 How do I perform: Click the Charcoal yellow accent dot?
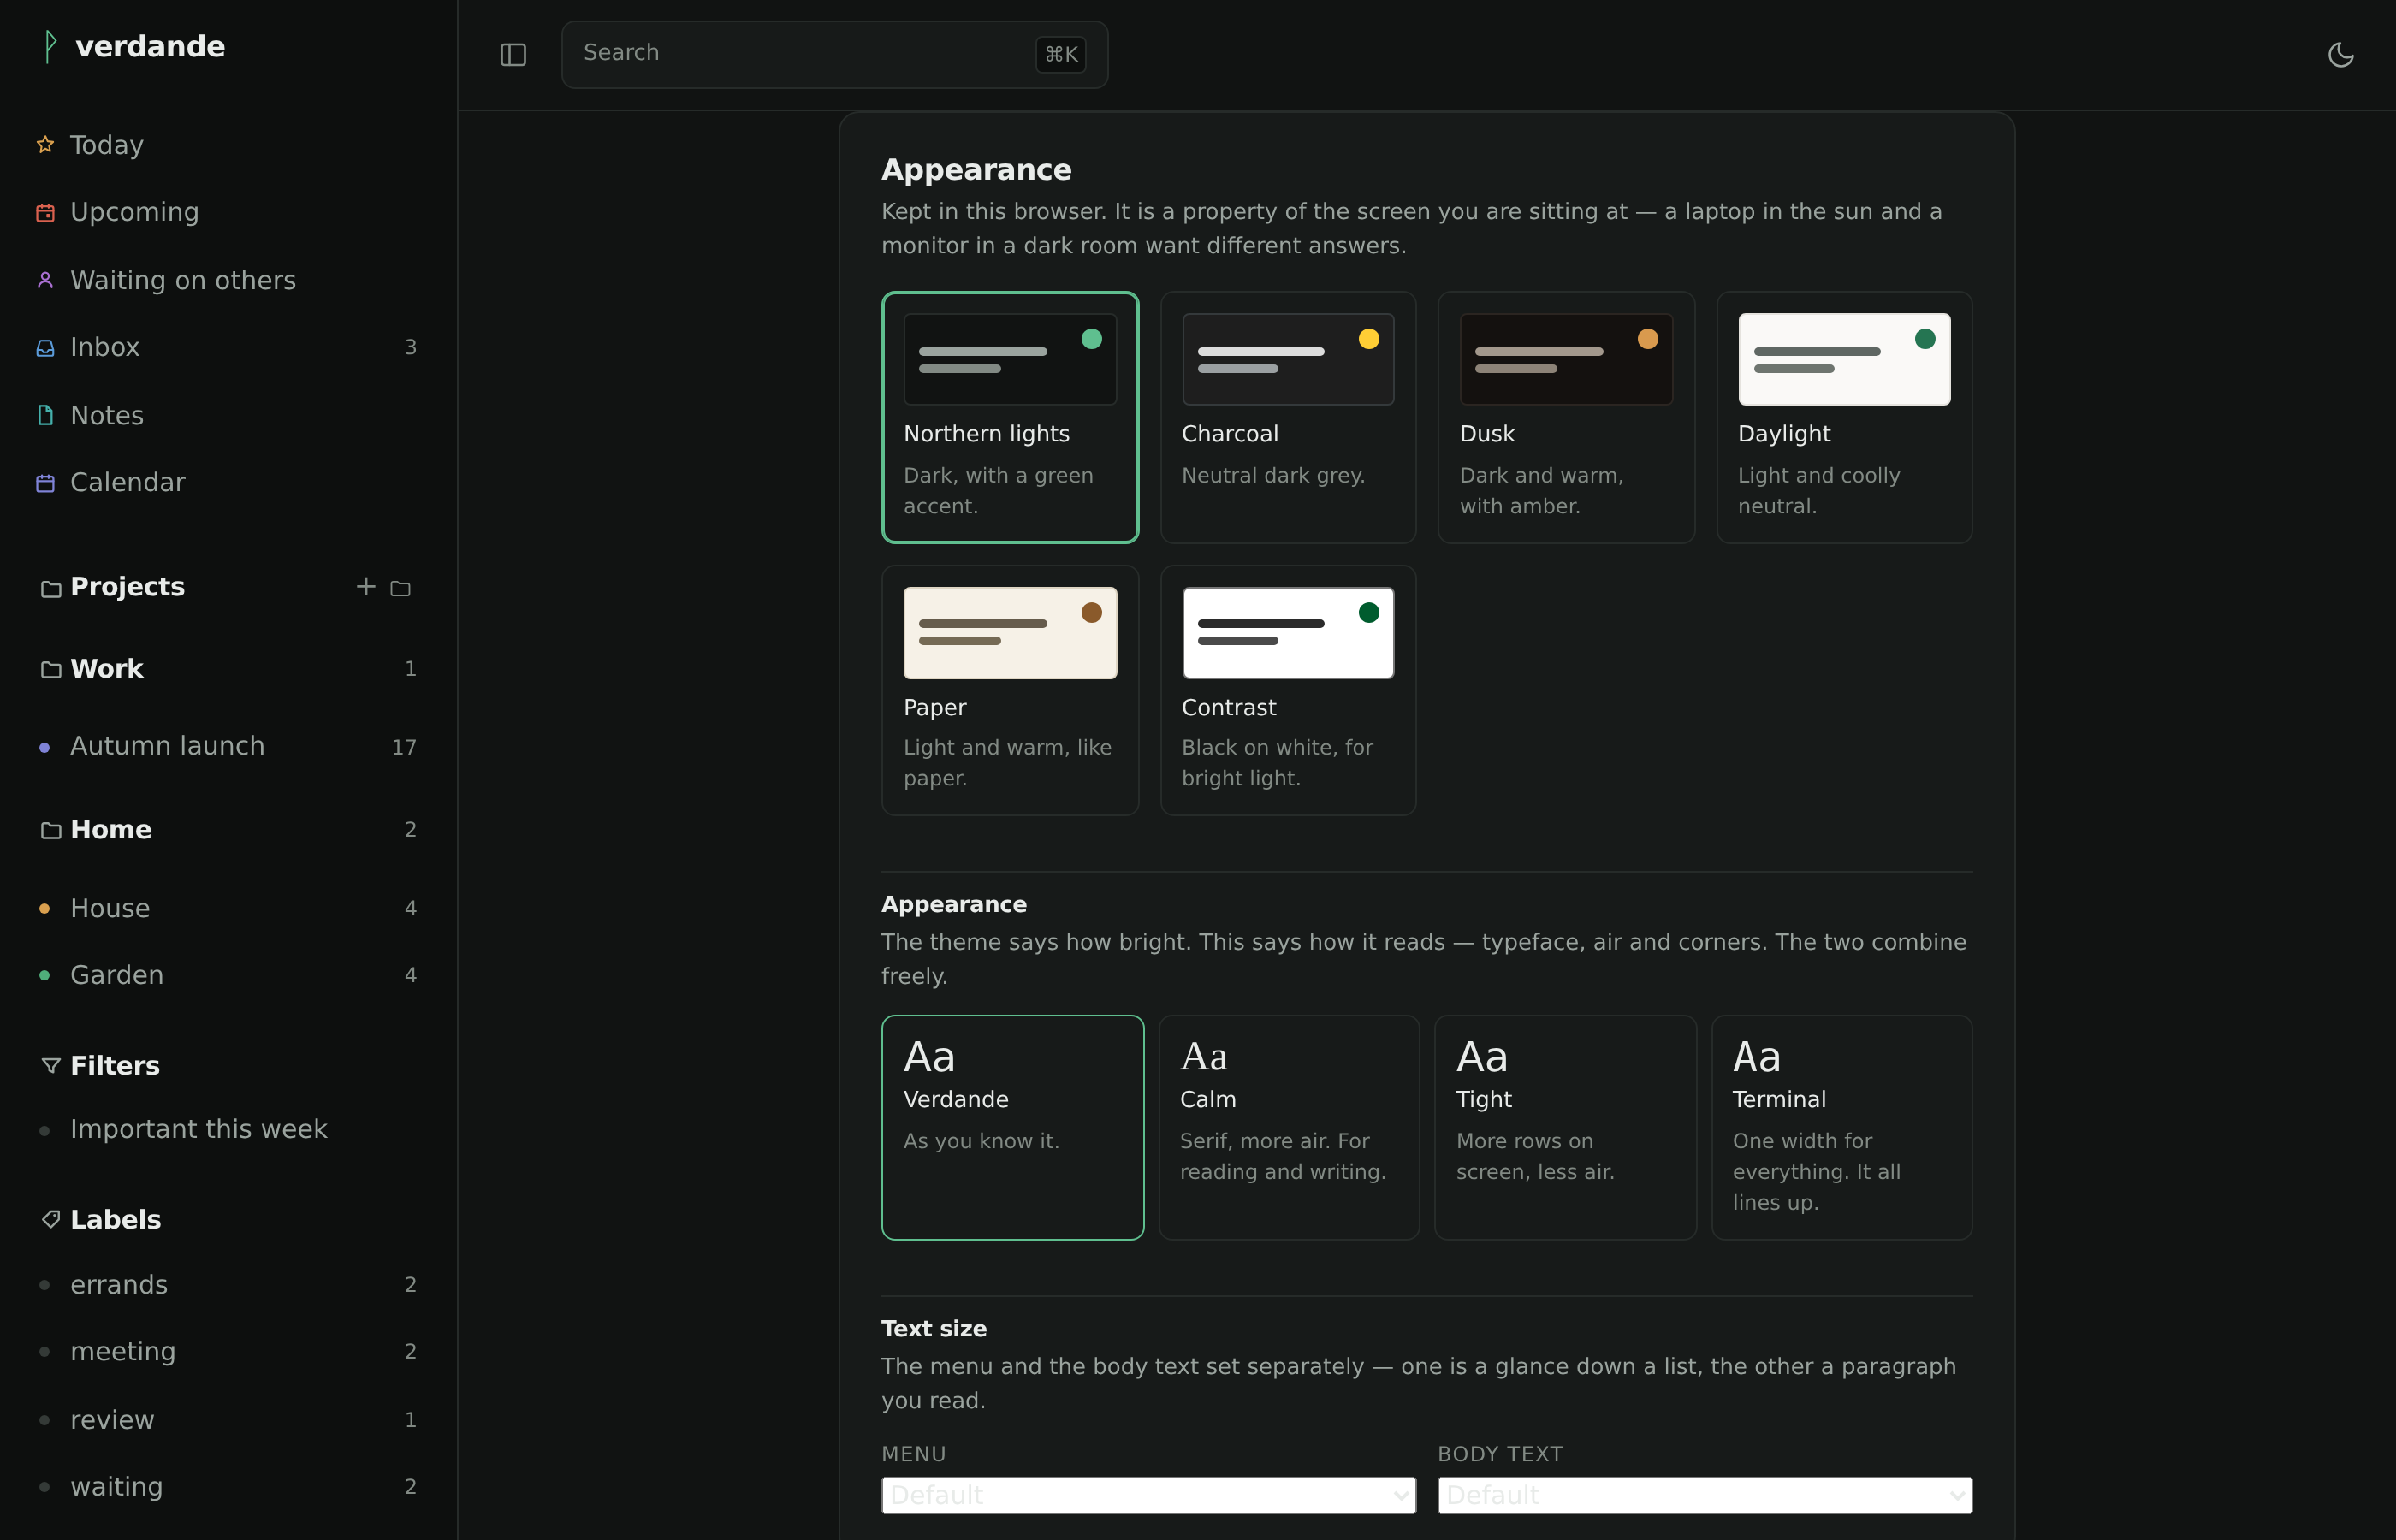coord(1369,339)
